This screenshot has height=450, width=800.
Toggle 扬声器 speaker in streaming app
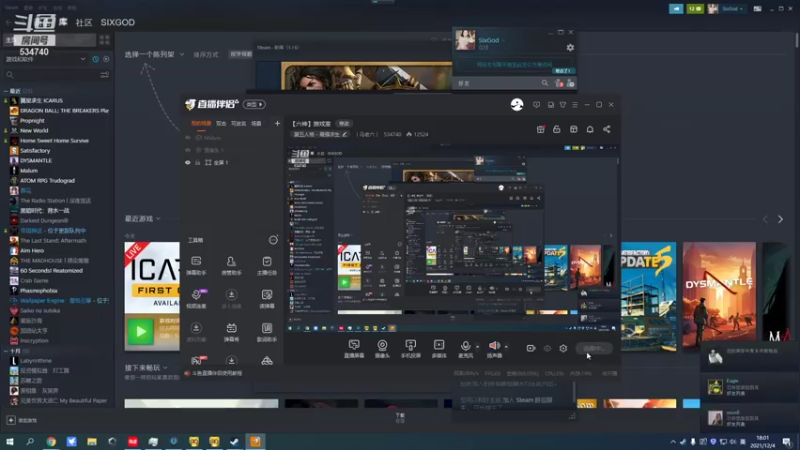tap(494, 349)
